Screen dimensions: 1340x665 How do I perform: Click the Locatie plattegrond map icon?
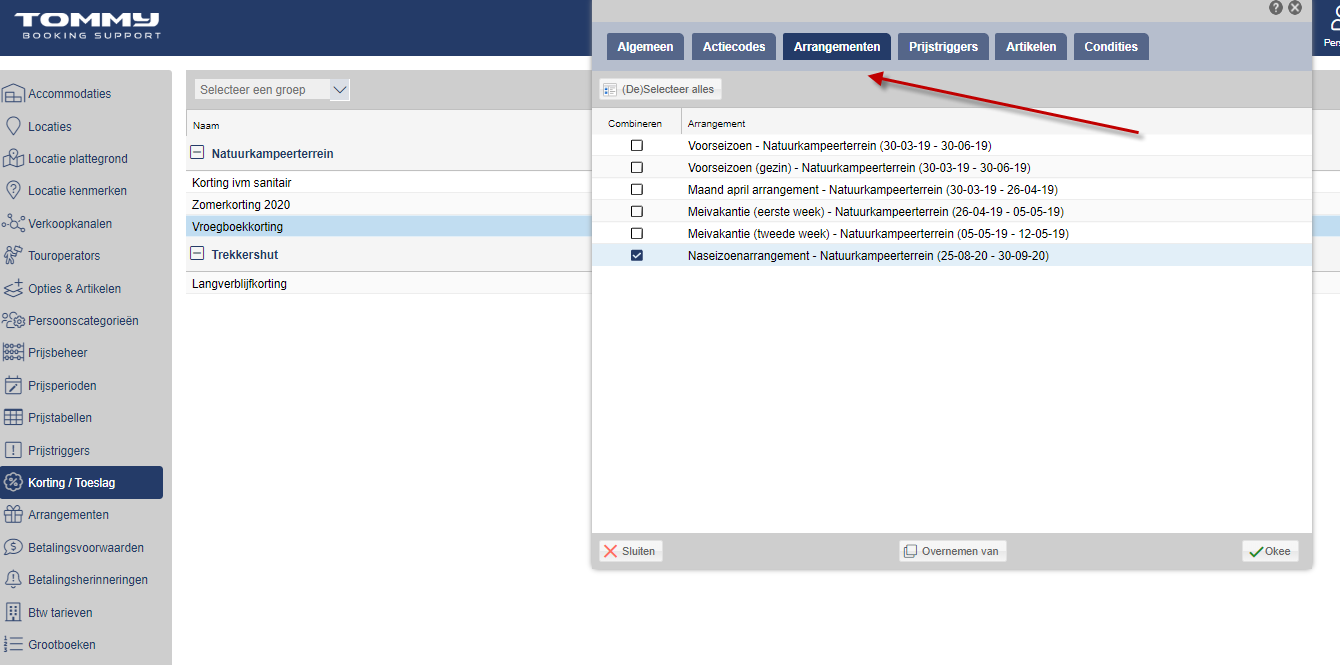pos(13,158)
